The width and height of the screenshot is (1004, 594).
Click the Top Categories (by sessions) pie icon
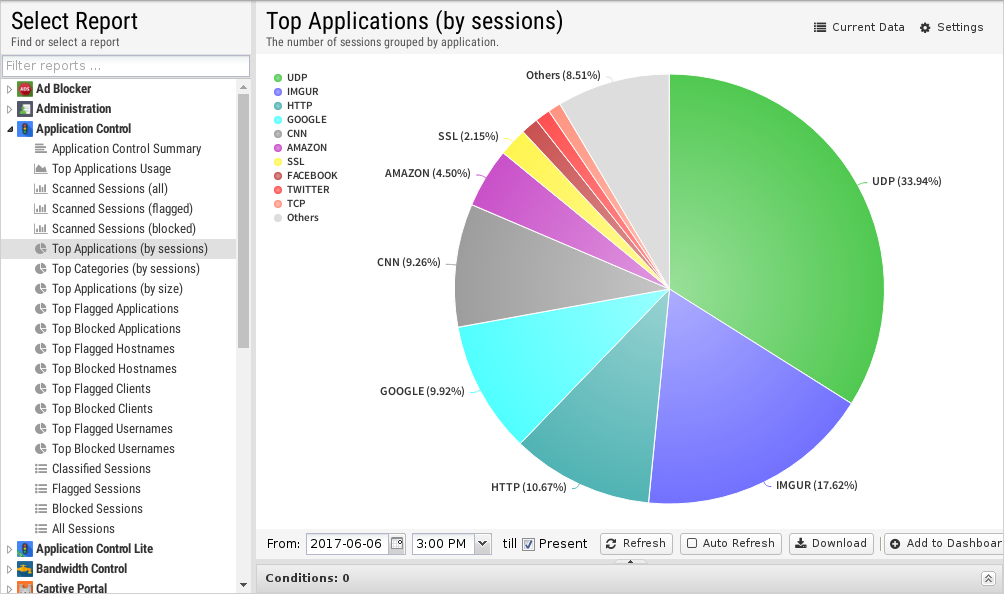point(40,269)
